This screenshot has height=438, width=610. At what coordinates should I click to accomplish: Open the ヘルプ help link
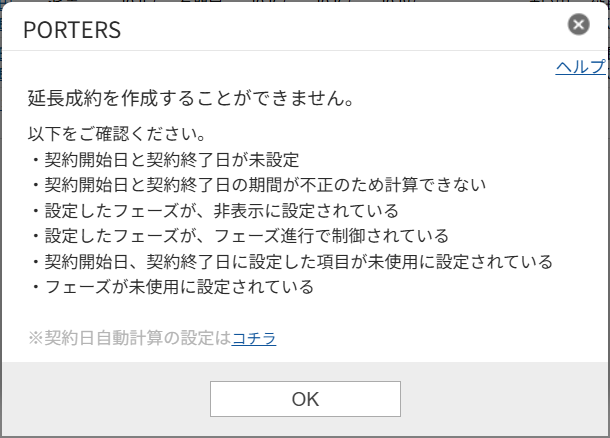pyautogui.click(x=580, y=67)
